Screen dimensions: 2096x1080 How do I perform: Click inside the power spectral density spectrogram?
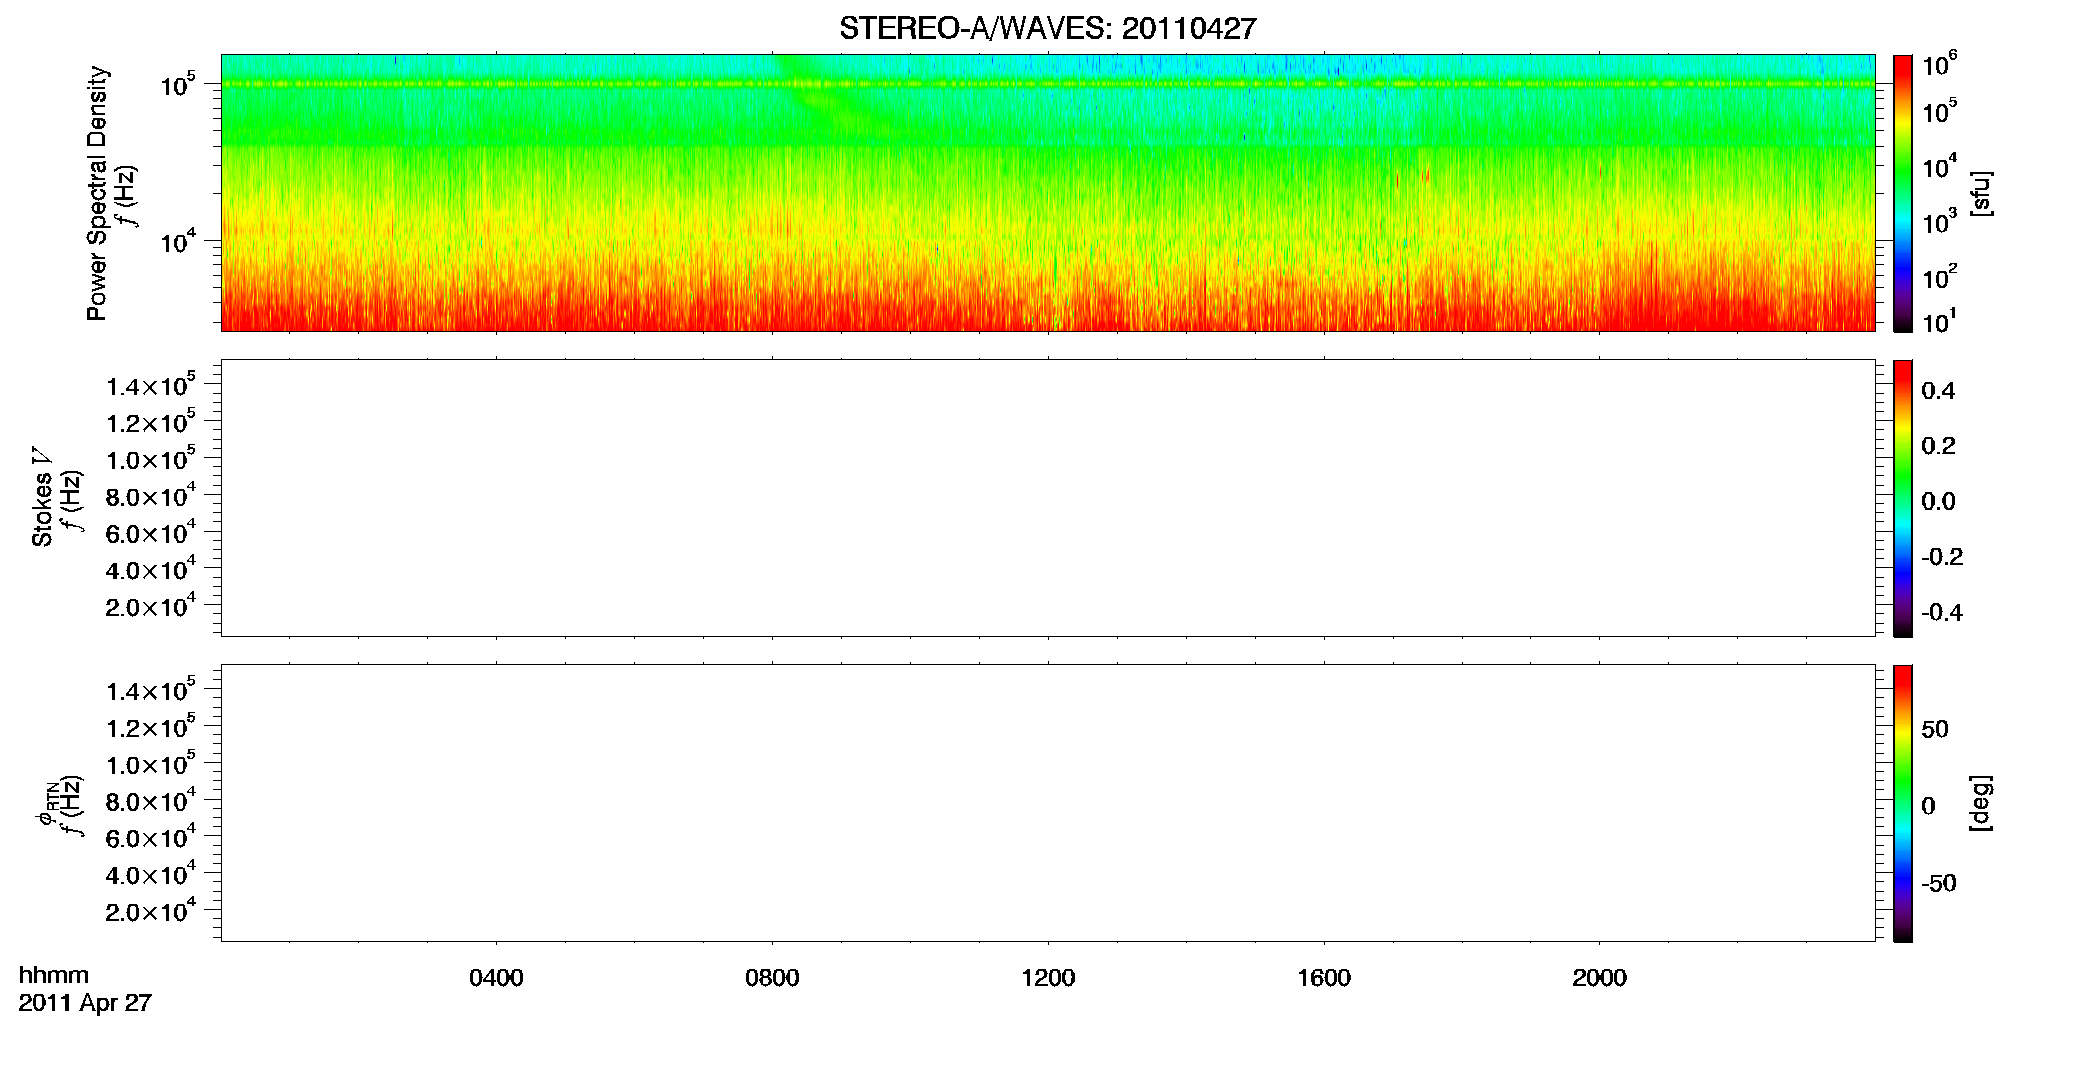1047,192
